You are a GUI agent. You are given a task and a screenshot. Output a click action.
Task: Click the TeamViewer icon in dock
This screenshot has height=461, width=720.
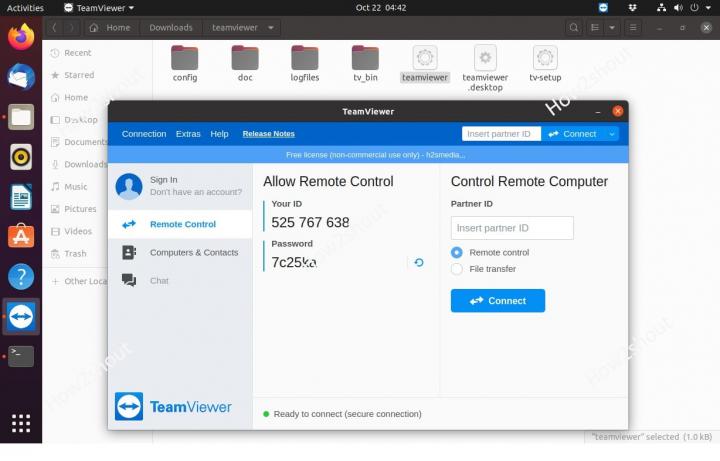pos(21,317)
